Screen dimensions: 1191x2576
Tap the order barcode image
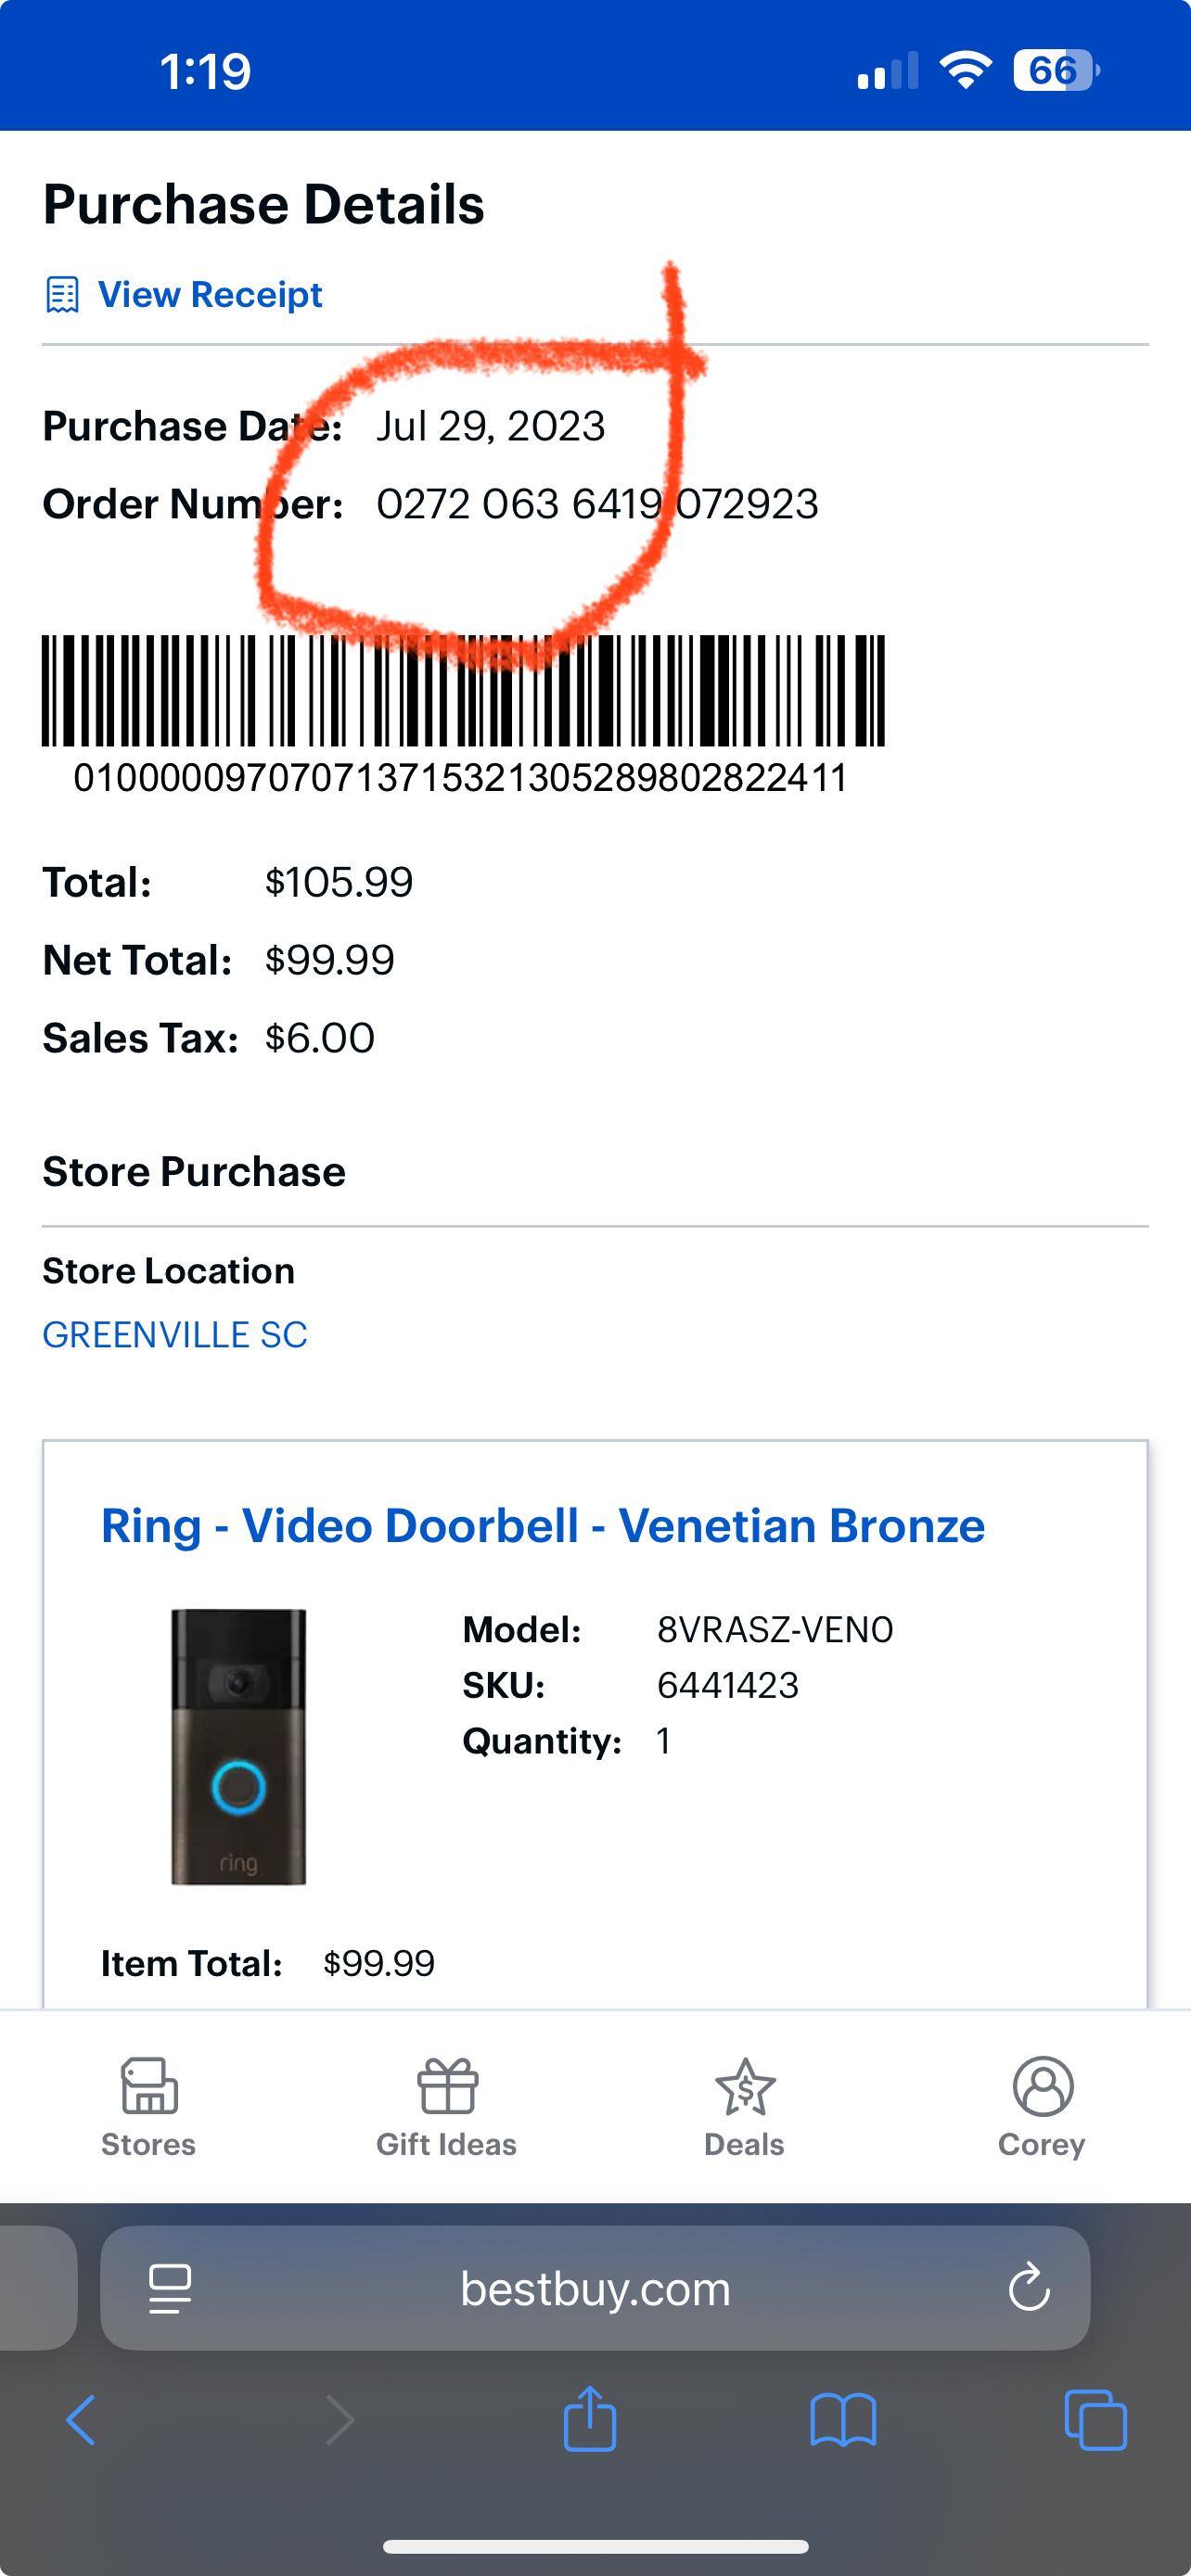pos(463,690)
